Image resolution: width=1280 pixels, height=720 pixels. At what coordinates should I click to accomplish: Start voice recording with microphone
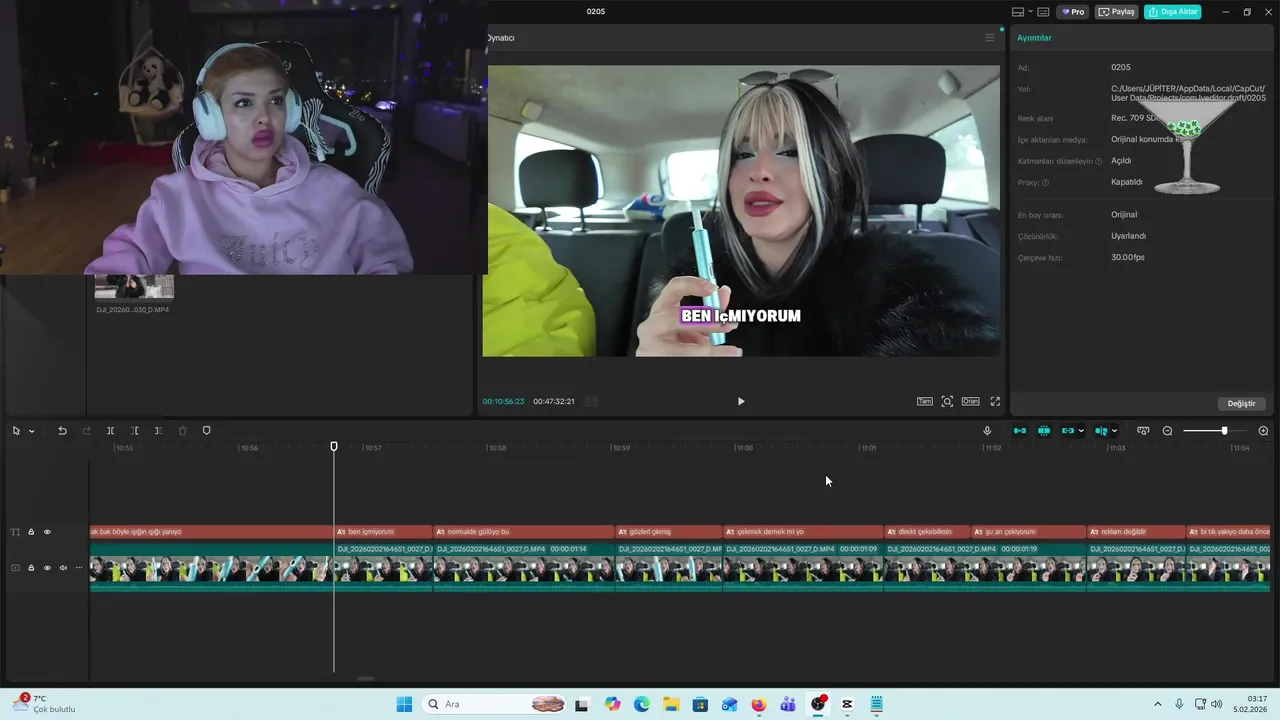click(987, 431)
